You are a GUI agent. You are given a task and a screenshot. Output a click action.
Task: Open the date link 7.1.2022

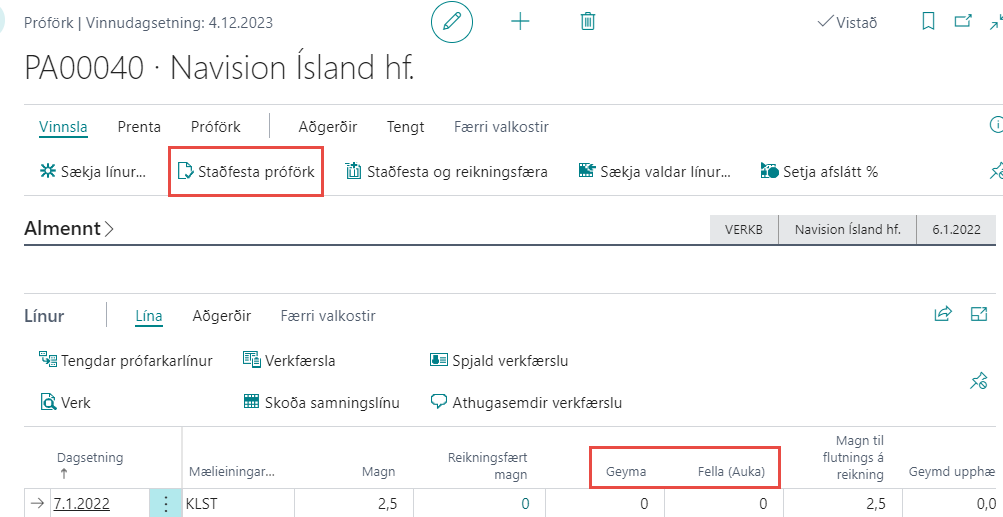[x=81, y=504]
